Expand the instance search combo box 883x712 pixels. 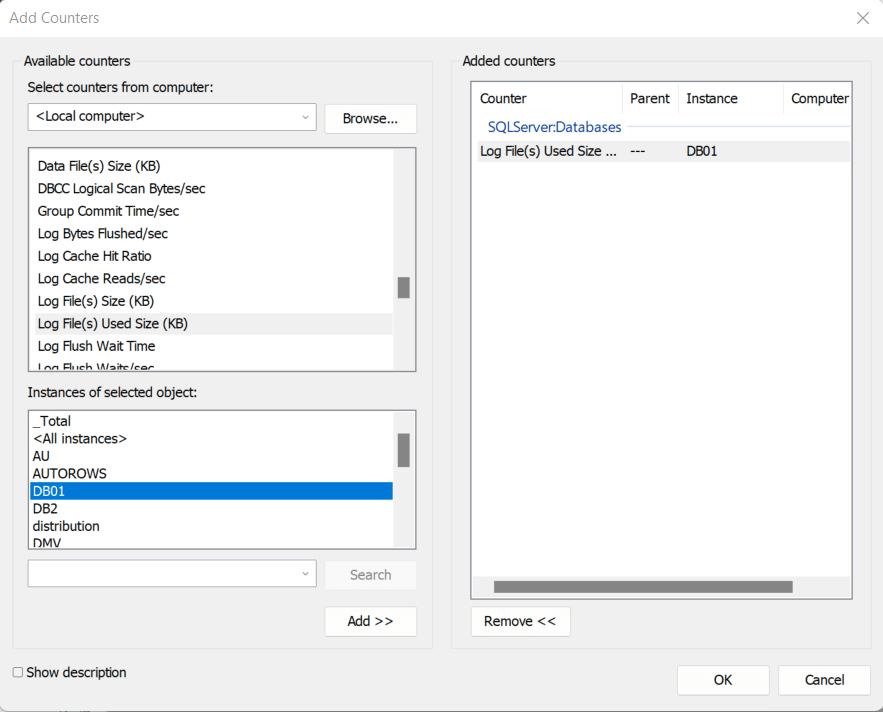[x=305, y=574]
